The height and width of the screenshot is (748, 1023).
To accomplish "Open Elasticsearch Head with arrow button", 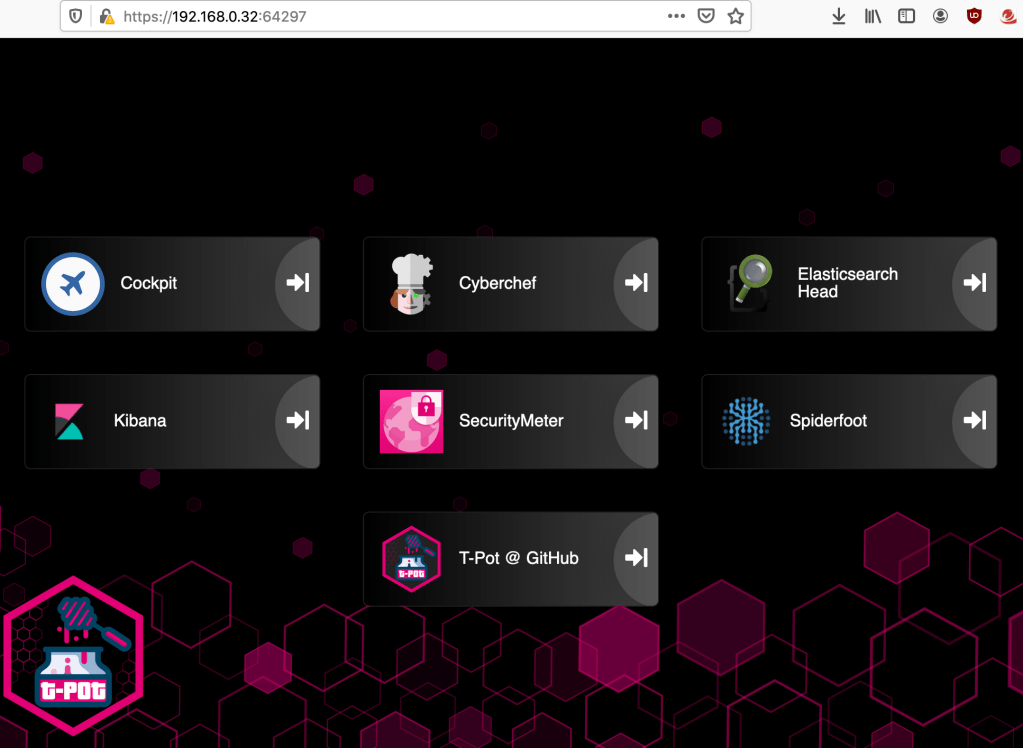I will tap(975, 283).
